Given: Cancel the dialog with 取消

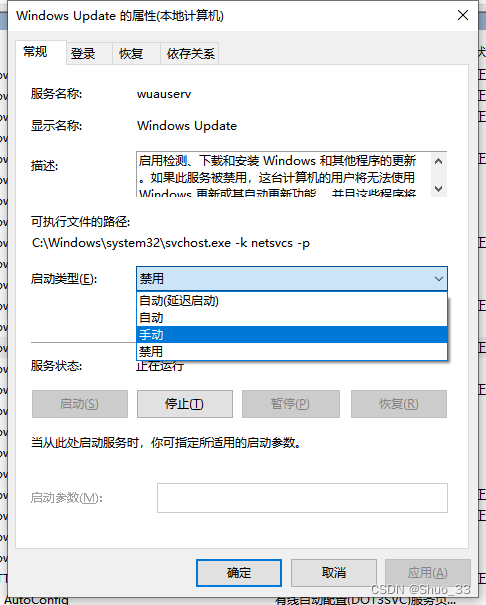Looking at the screenshot, I should [334, 573].
